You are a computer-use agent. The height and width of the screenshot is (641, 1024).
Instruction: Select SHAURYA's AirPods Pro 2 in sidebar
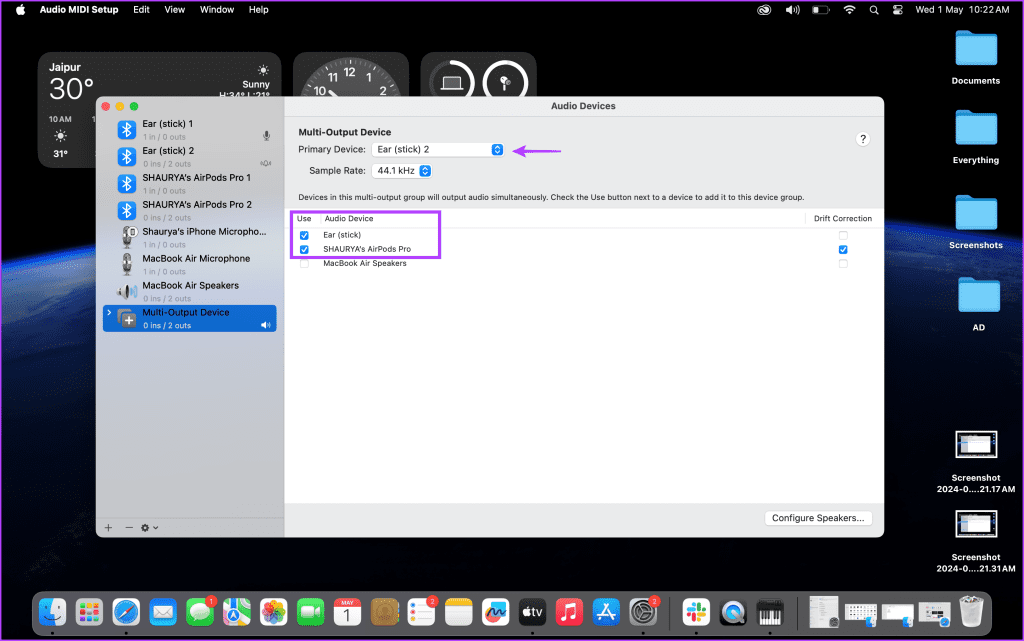[189, 210]
